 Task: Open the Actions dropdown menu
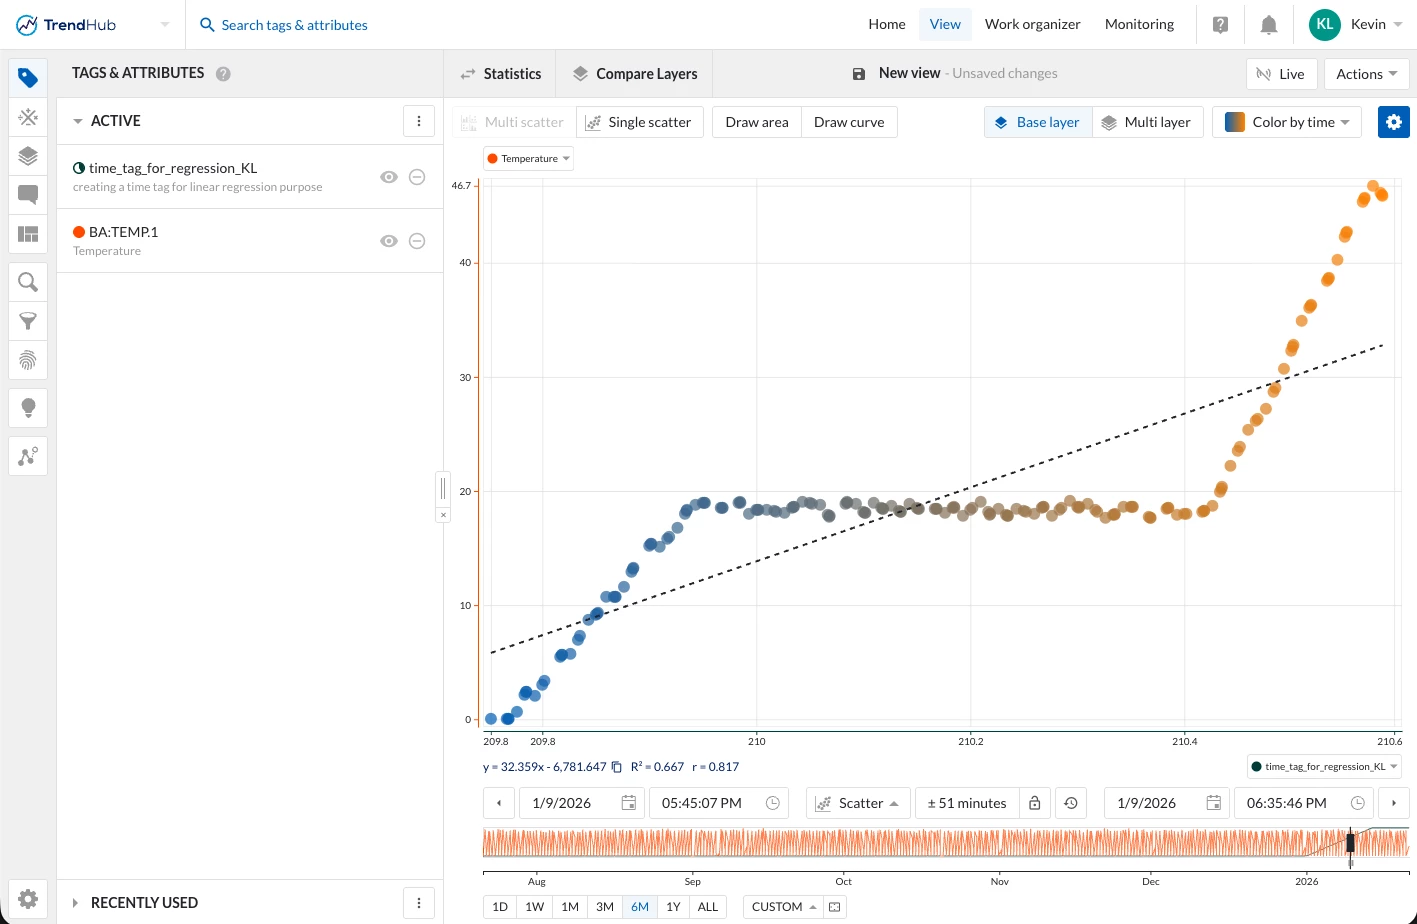pyautogui.click(x=1366, y=74)
